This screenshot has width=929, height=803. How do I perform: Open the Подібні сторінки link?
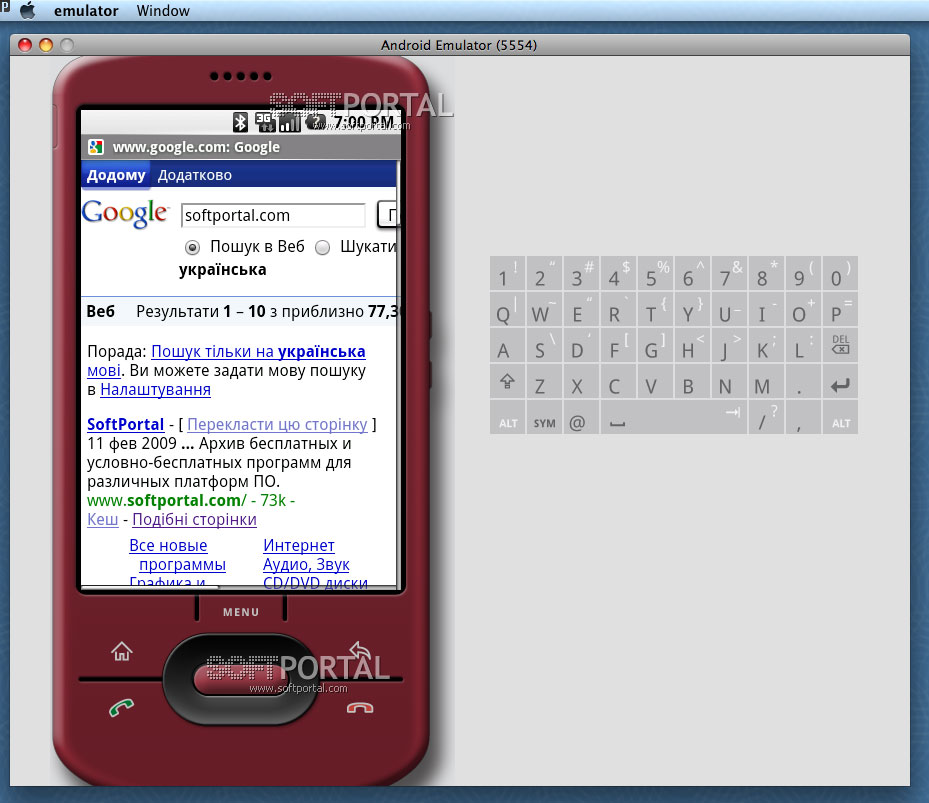pyautogui.click(x=194, y=519)
